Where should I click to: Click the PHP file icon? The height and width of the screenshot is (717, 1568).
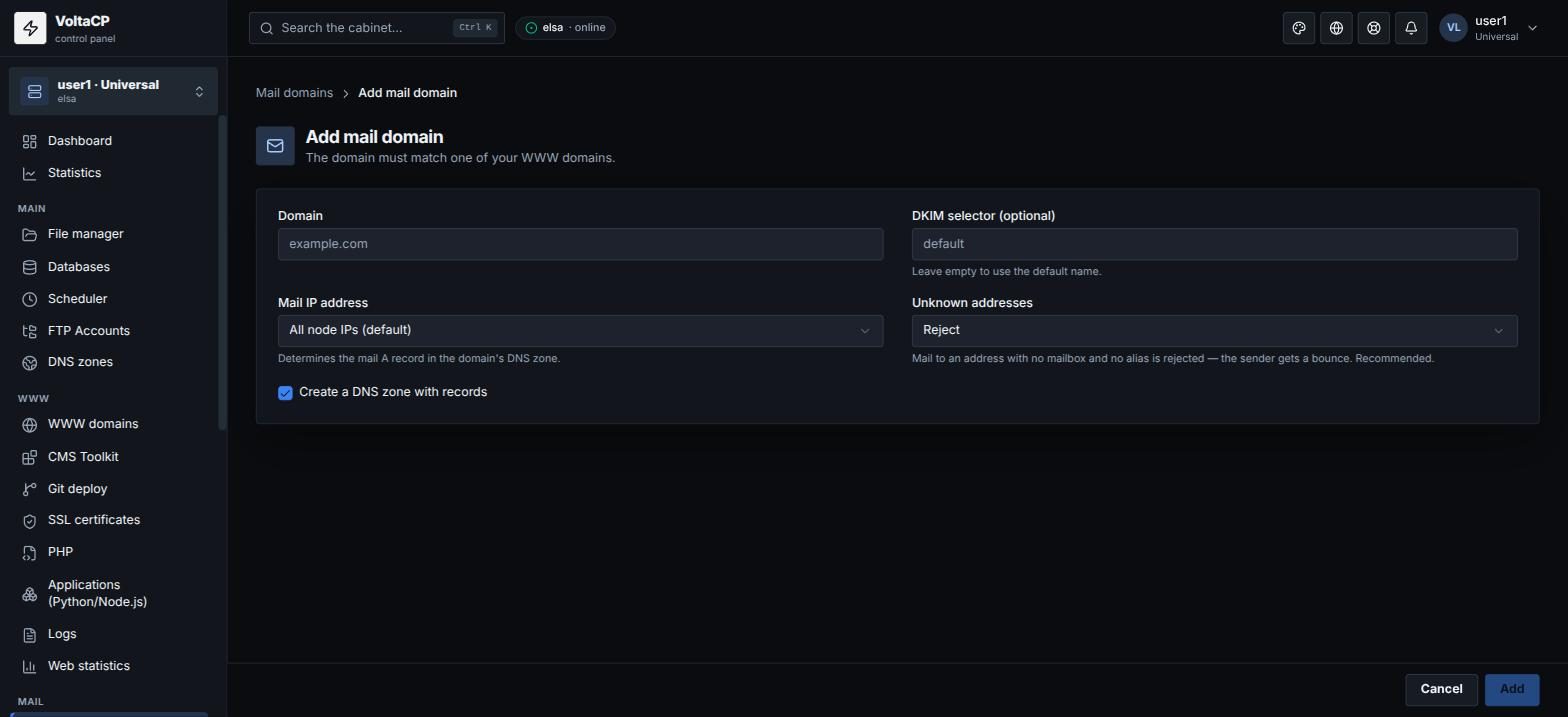[30, 552]
